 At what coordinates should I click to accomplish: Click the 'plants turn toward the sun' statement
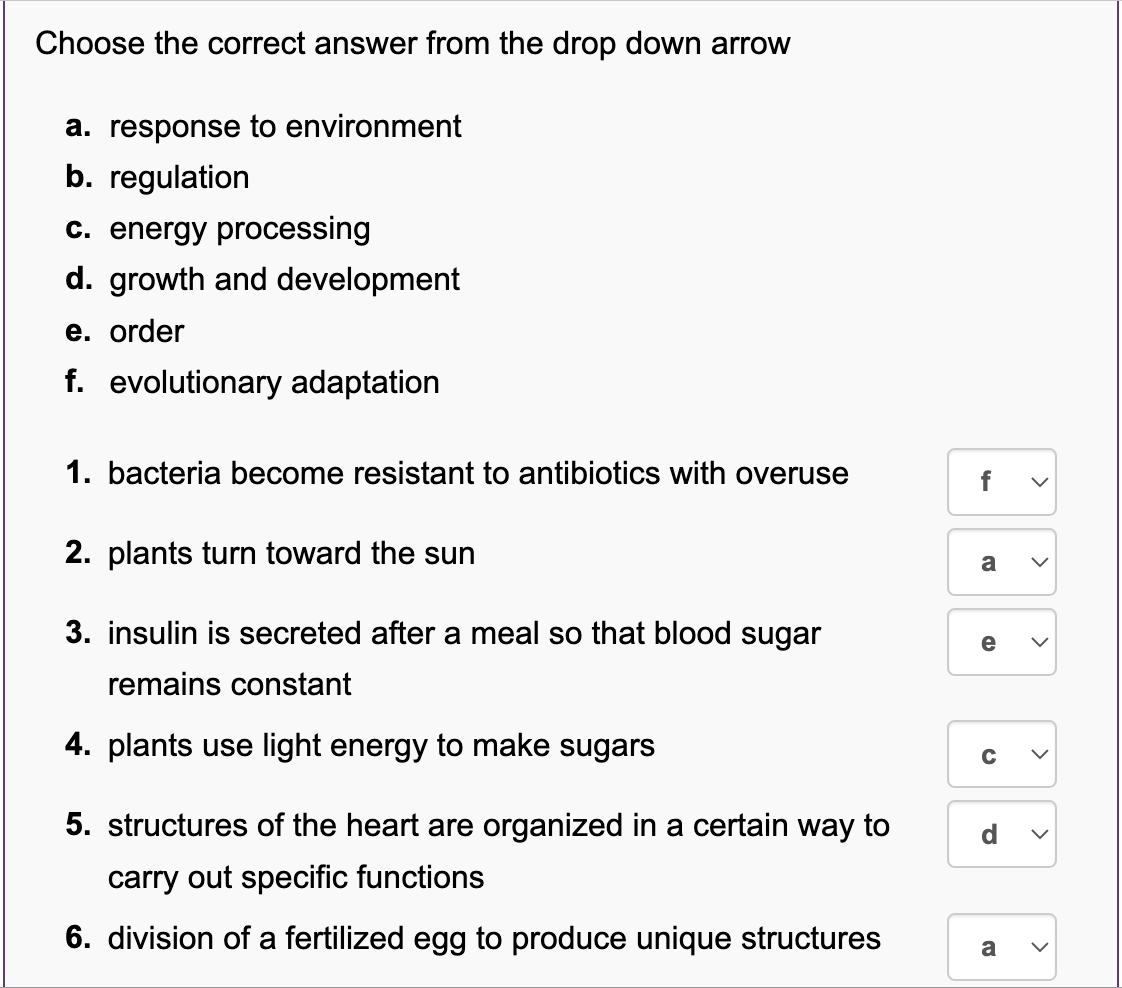click(x=291, y=554)
